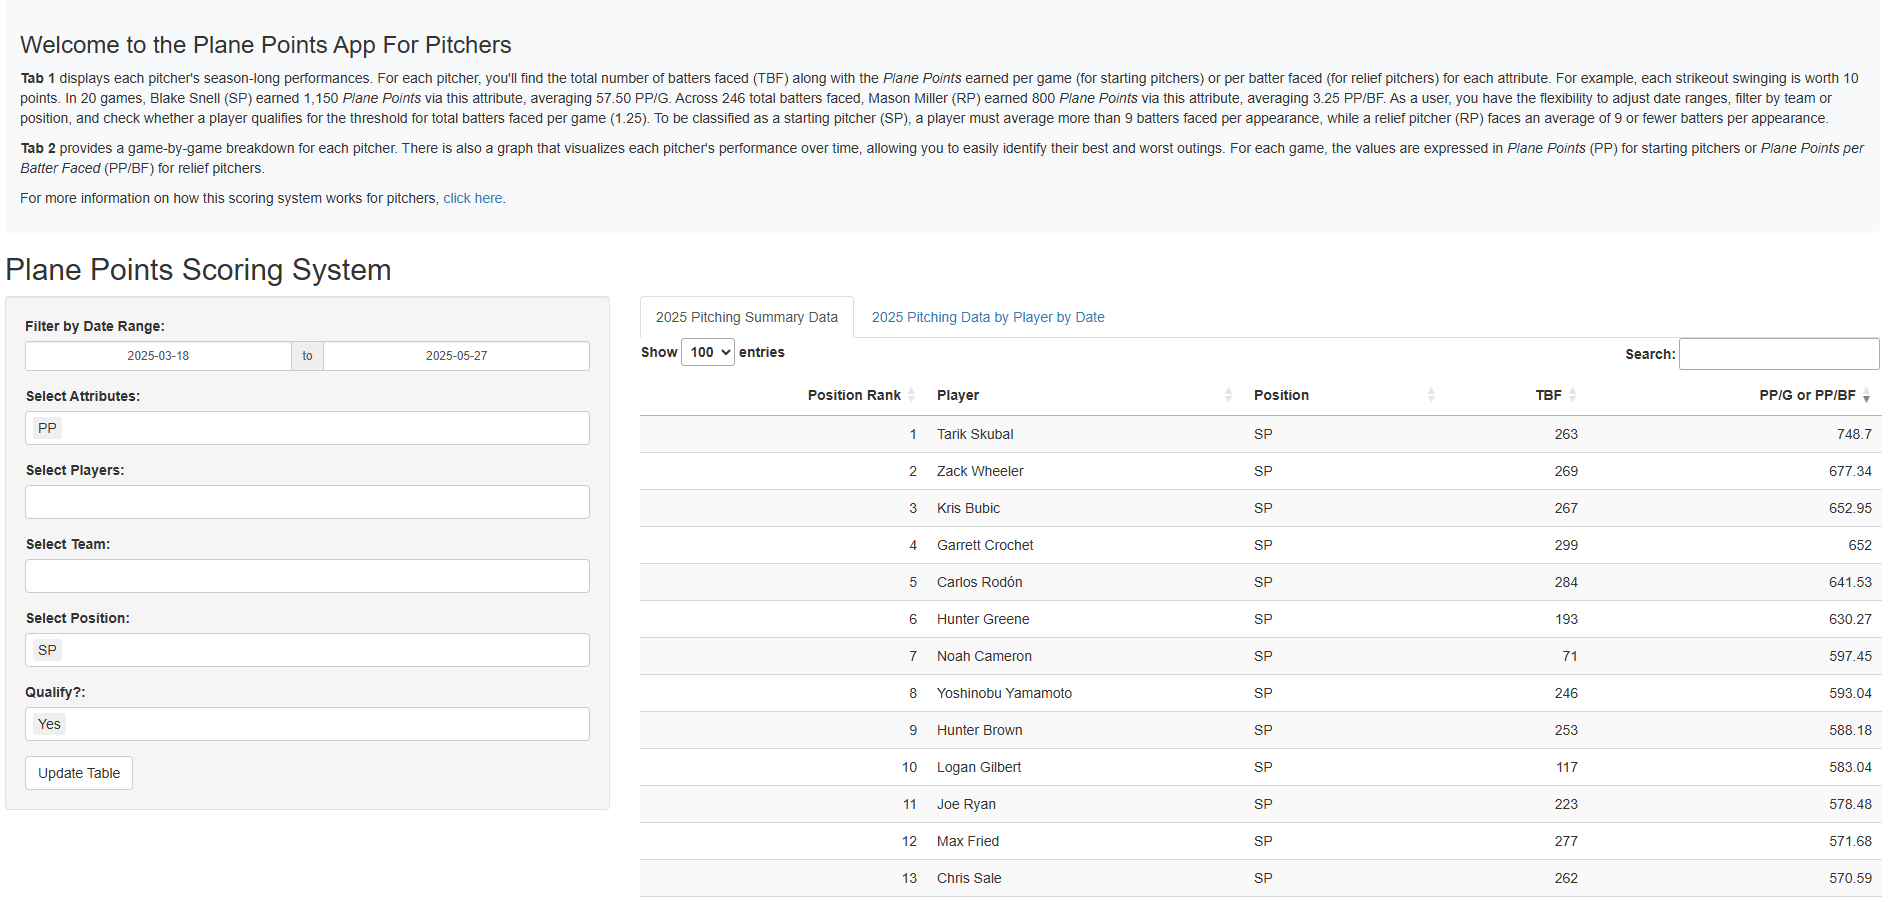Viewport: 1888px width, 902px height.
Task: Focus the table Search box
Action: tap(1779, 354)
